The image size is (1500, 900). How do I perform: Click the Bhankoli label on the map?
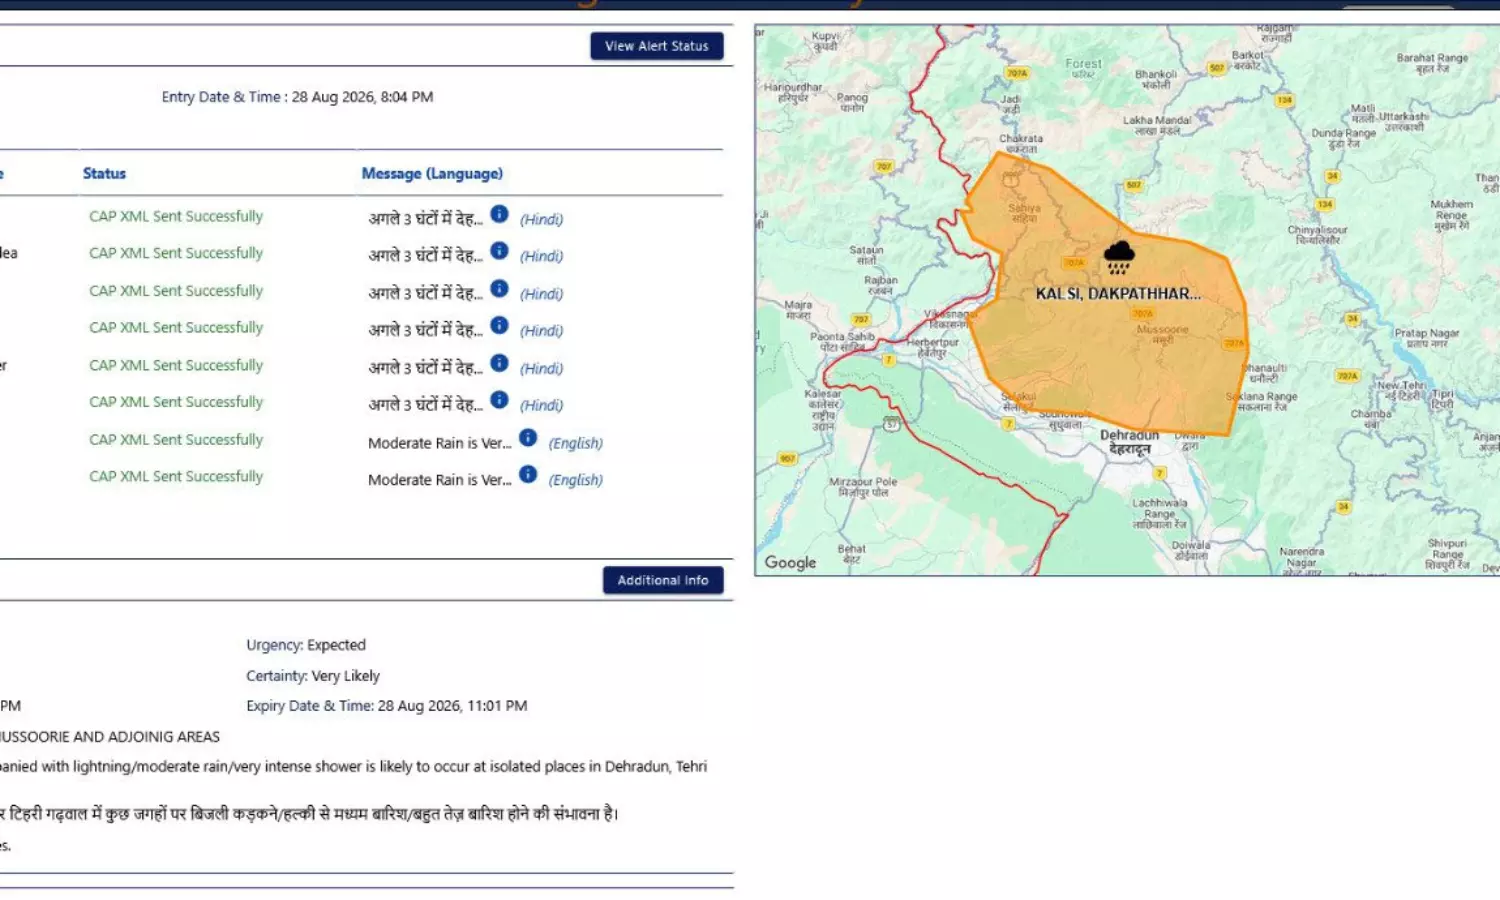[x=1156, y=79]
